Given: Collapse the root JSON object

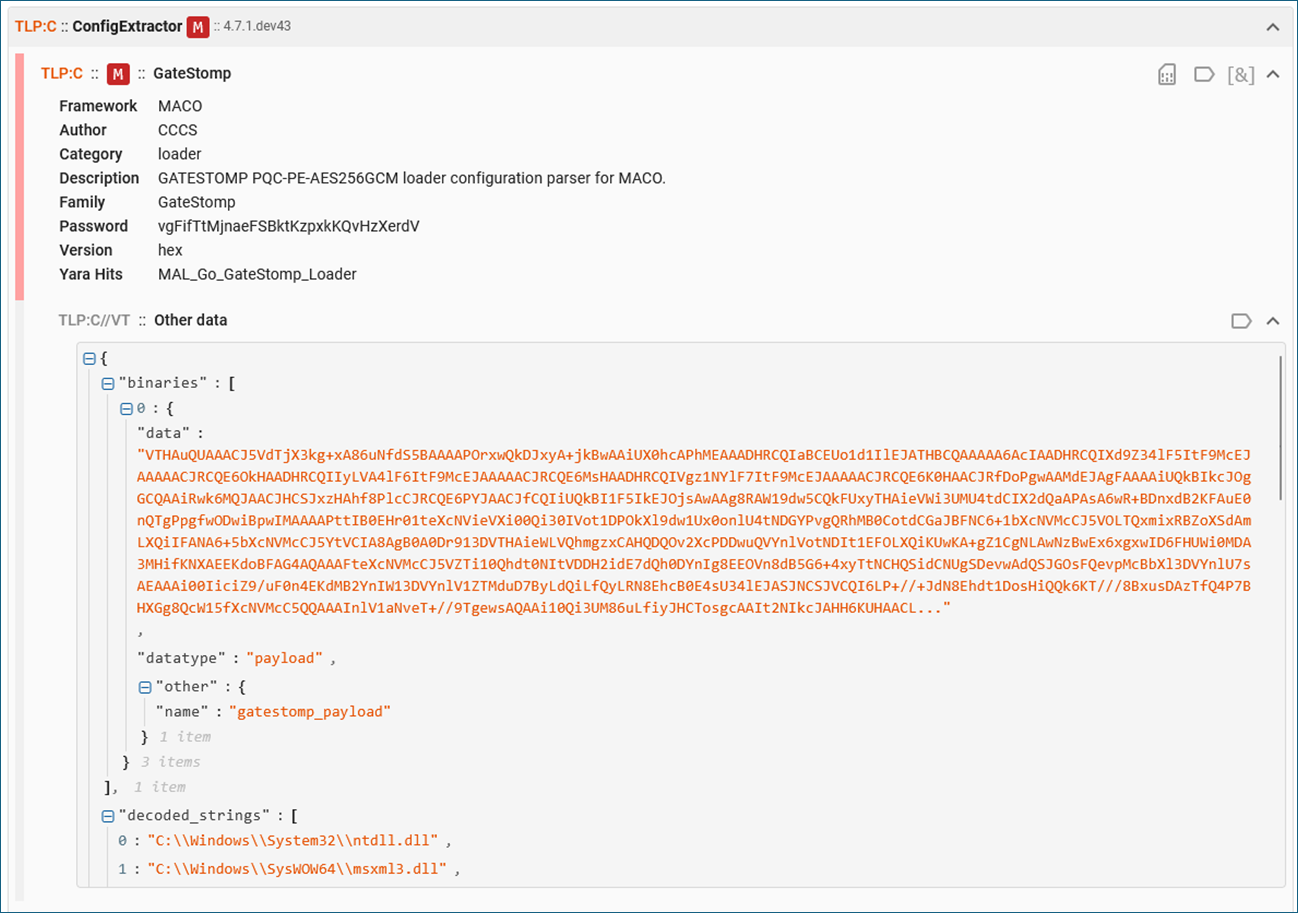Looking at the screenshot, I should tap(89, 358).
